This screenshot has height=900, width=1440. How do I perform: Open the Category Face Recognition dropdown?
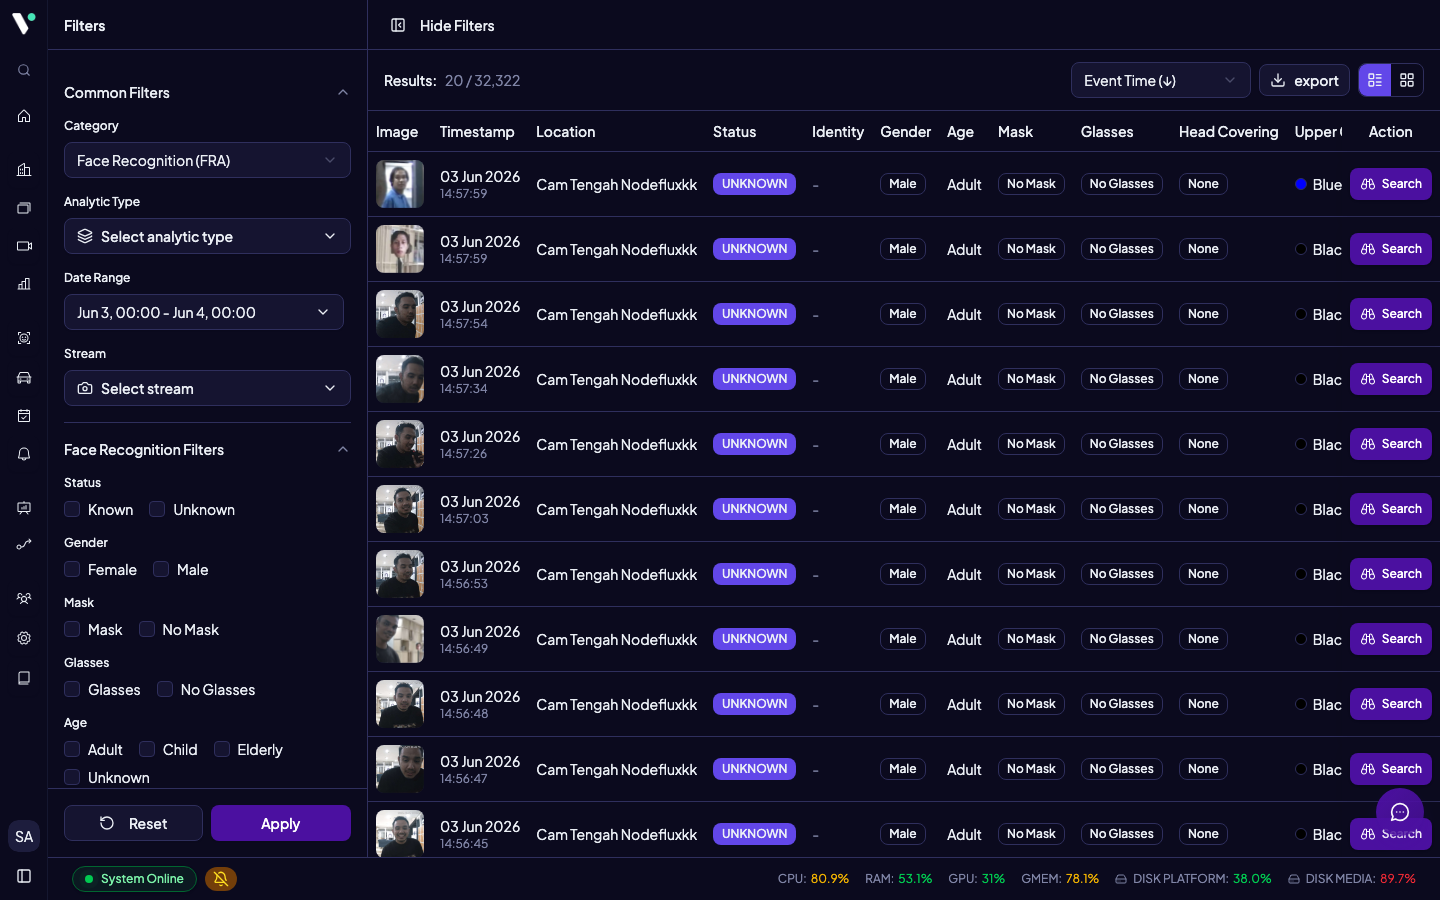[207, 160]
